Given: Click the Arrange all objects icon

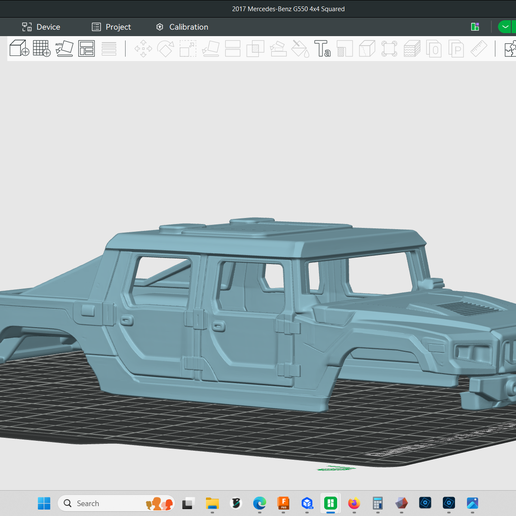Looking at the screenshot, I should [x=87, y=48].
